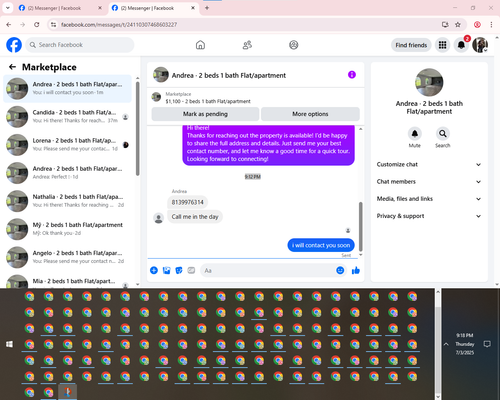Click Mark as pending button
The image size is (500, 400).
[x=205, y=114]
